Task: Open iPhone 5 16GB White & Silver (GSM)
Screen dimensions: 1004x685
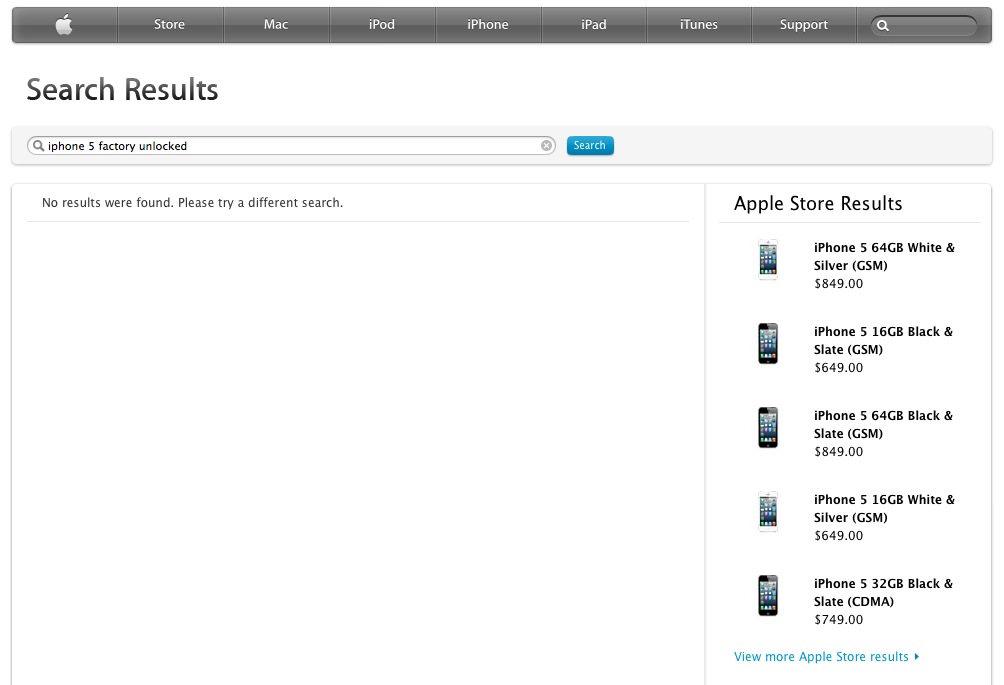Action: [x=884, y=508]
